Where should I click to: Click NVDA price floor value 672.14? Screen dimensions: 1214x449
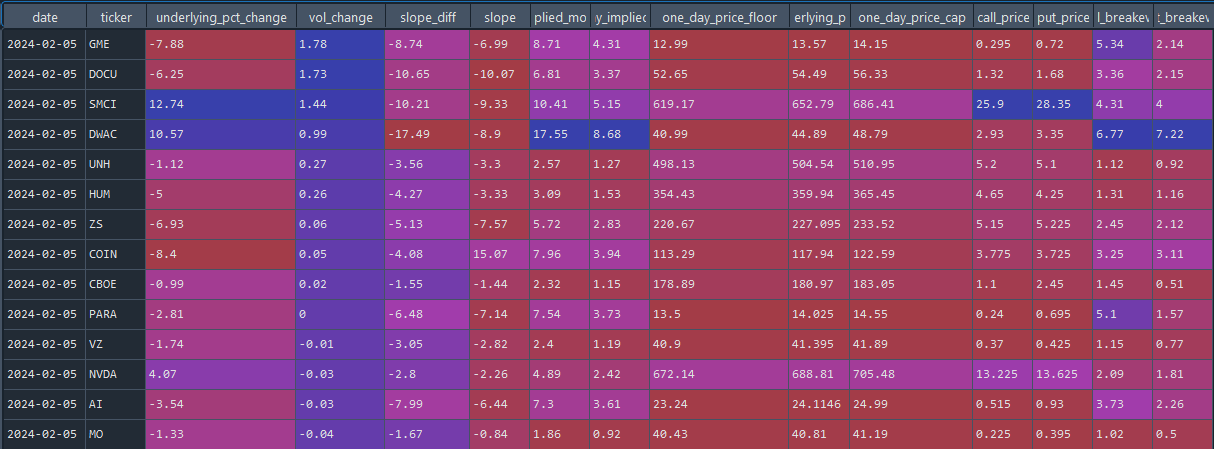(x=719, y=375)
